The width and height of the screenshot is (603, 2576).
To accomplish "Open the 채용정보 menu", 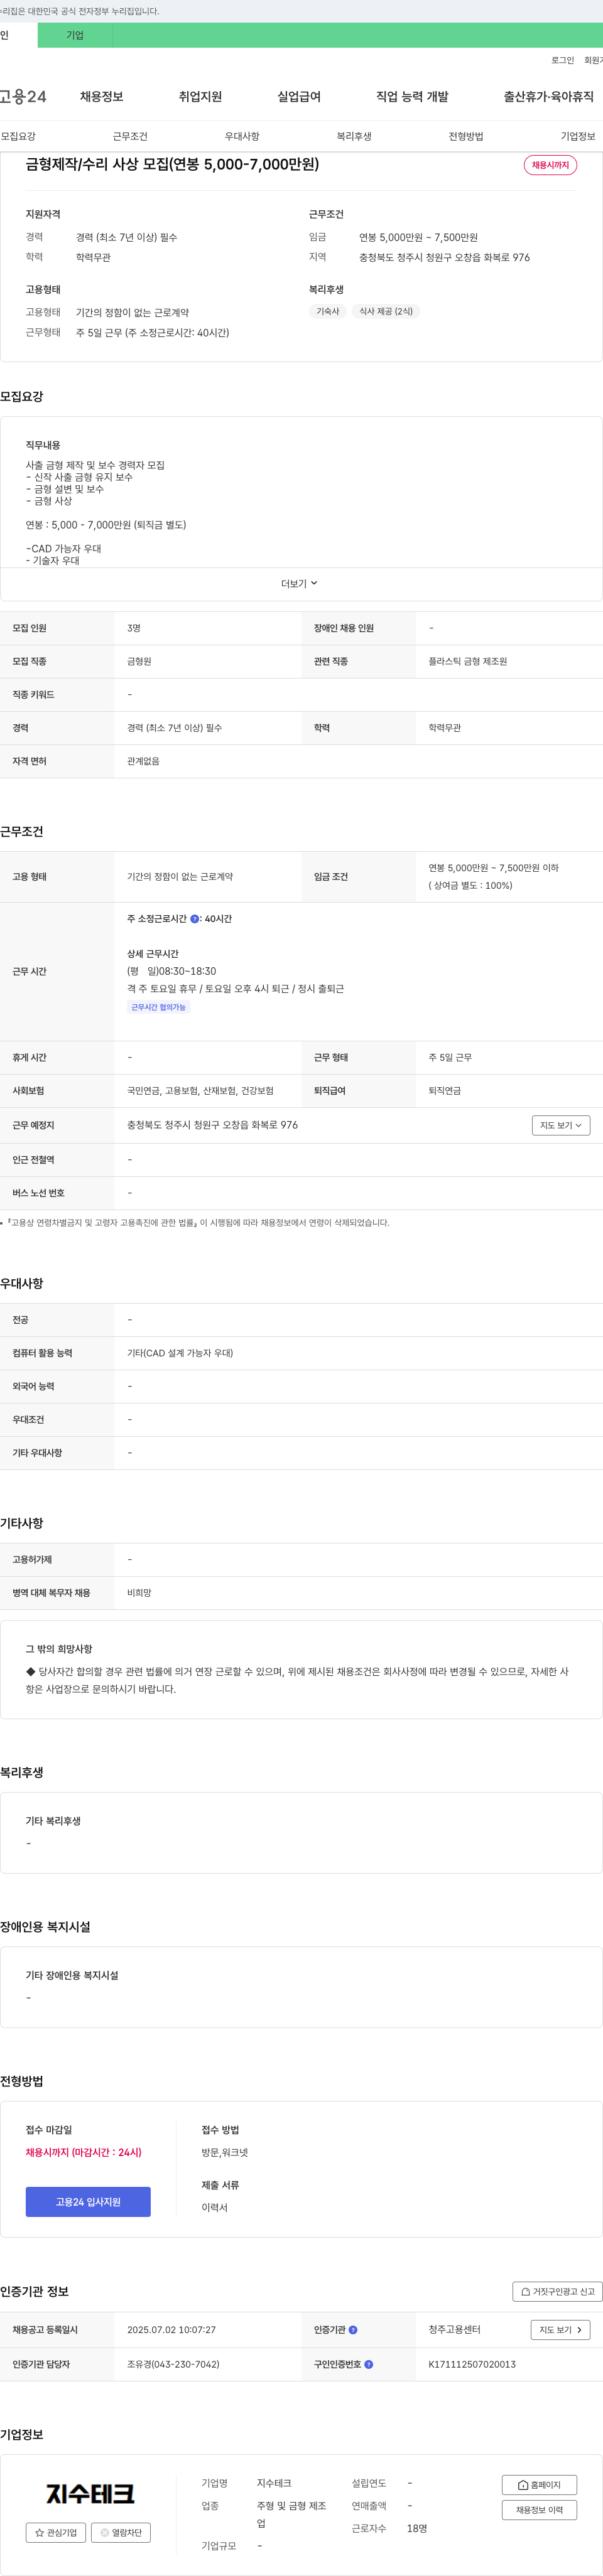I will 101,96.
